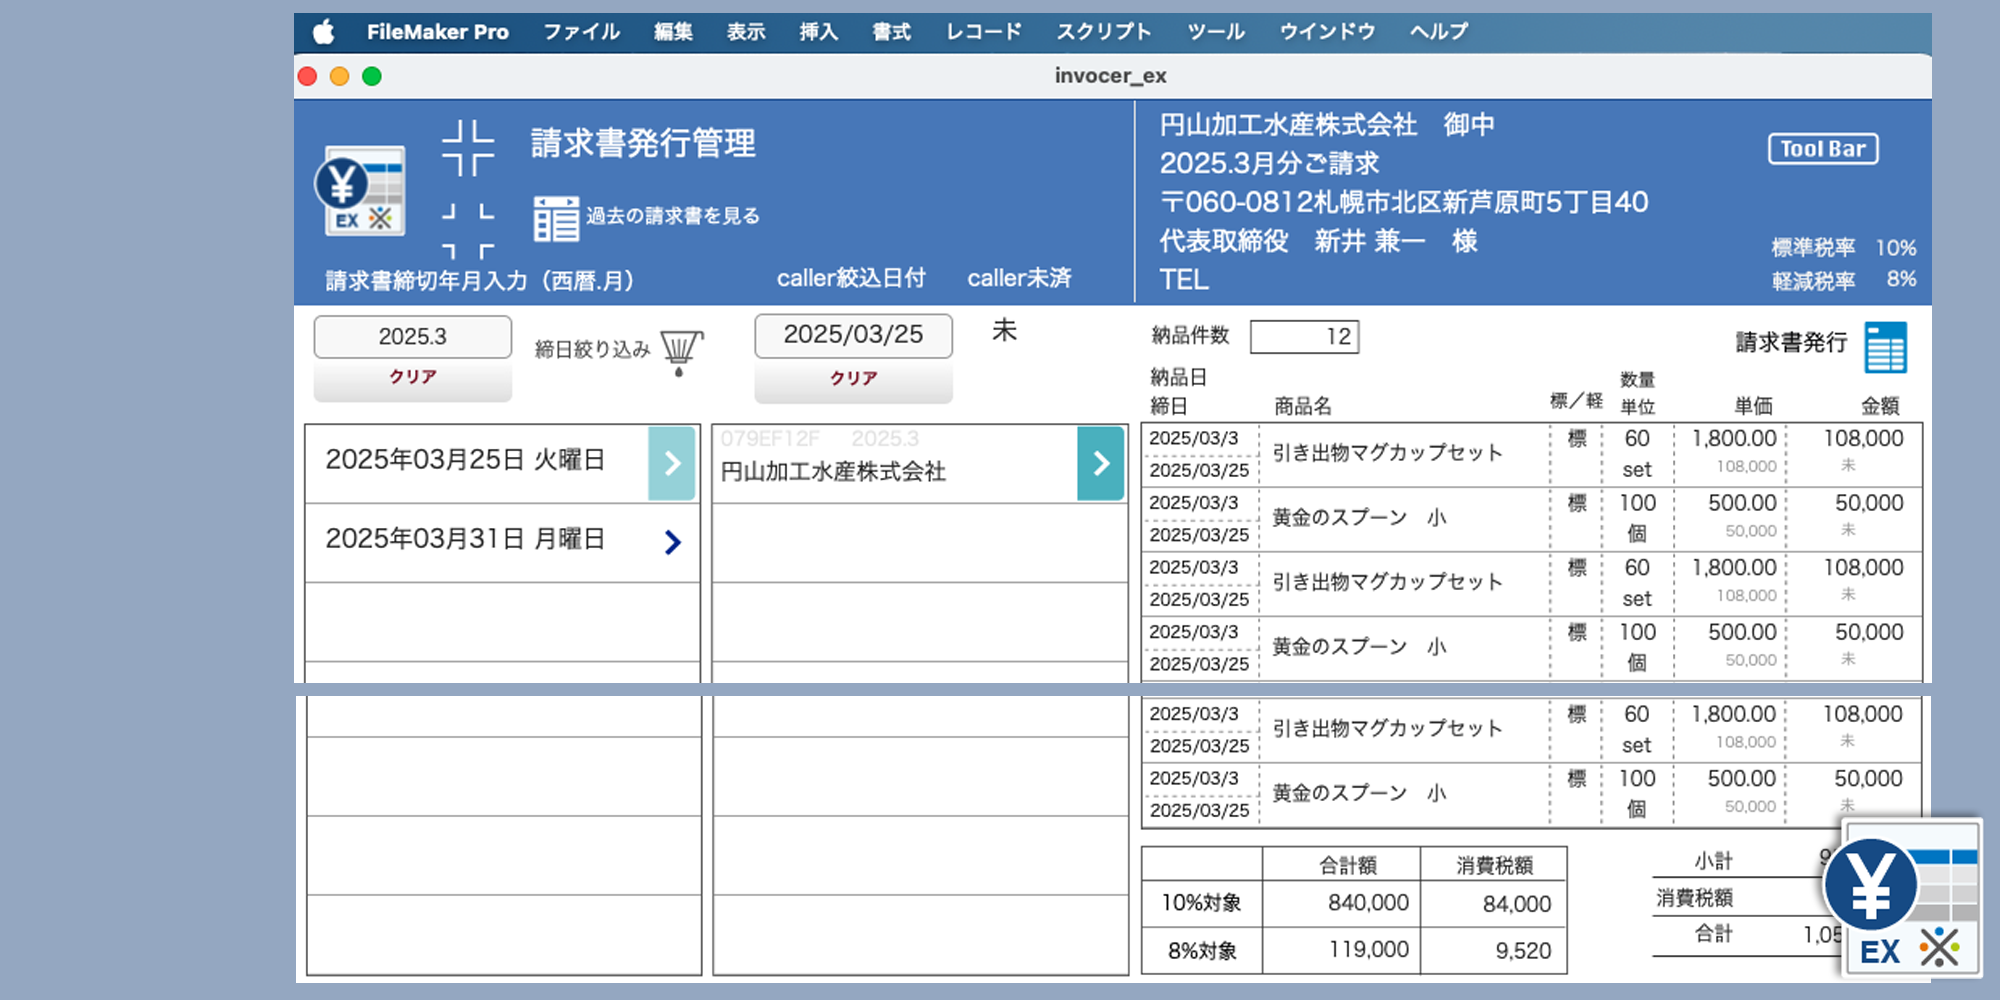Click the yen invoice EX app icon in header
Viewport: 2000px width, 1000px height.
[x=361, y=192]
